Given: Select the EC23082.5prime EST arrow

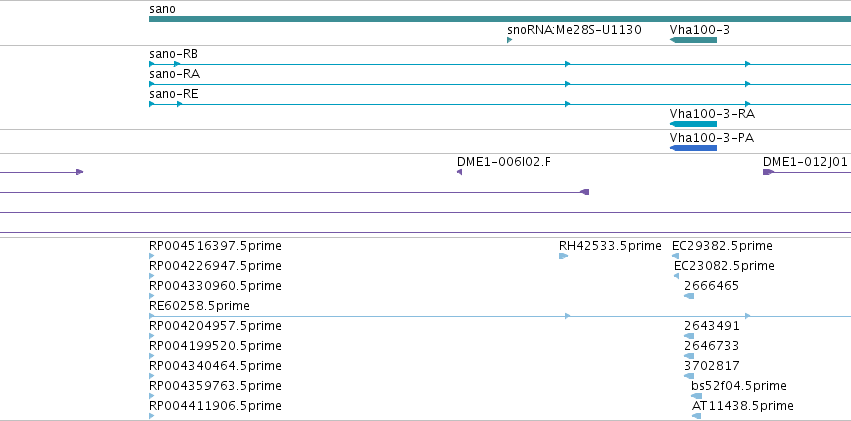Looking at the screenshot, I should (x=676, y=276).
